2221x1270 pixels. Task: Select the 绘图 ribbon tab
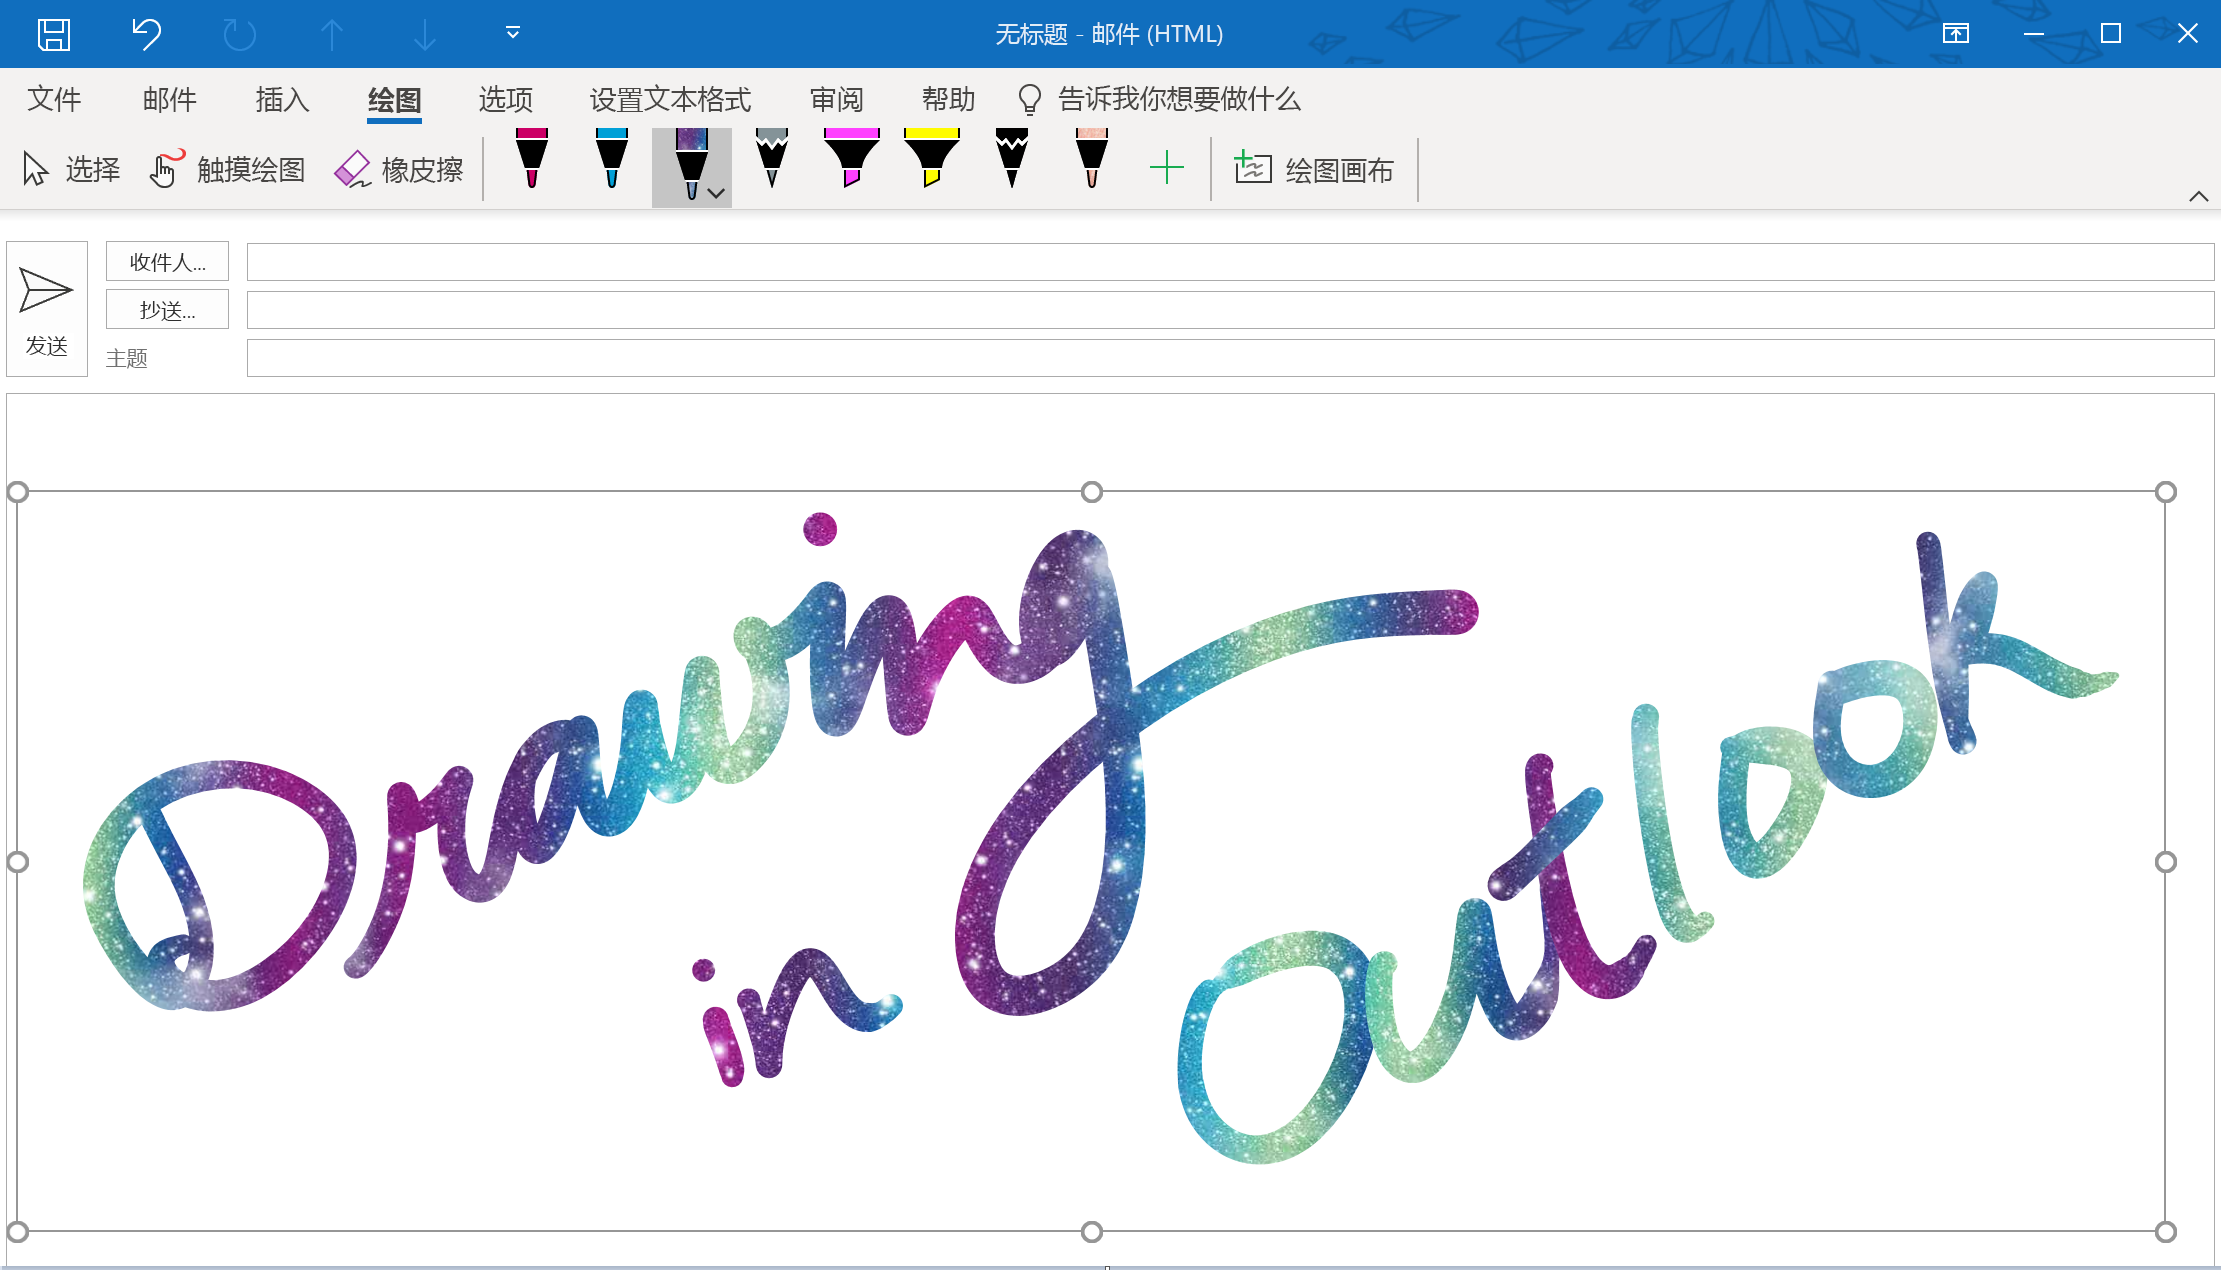[394, 100]
